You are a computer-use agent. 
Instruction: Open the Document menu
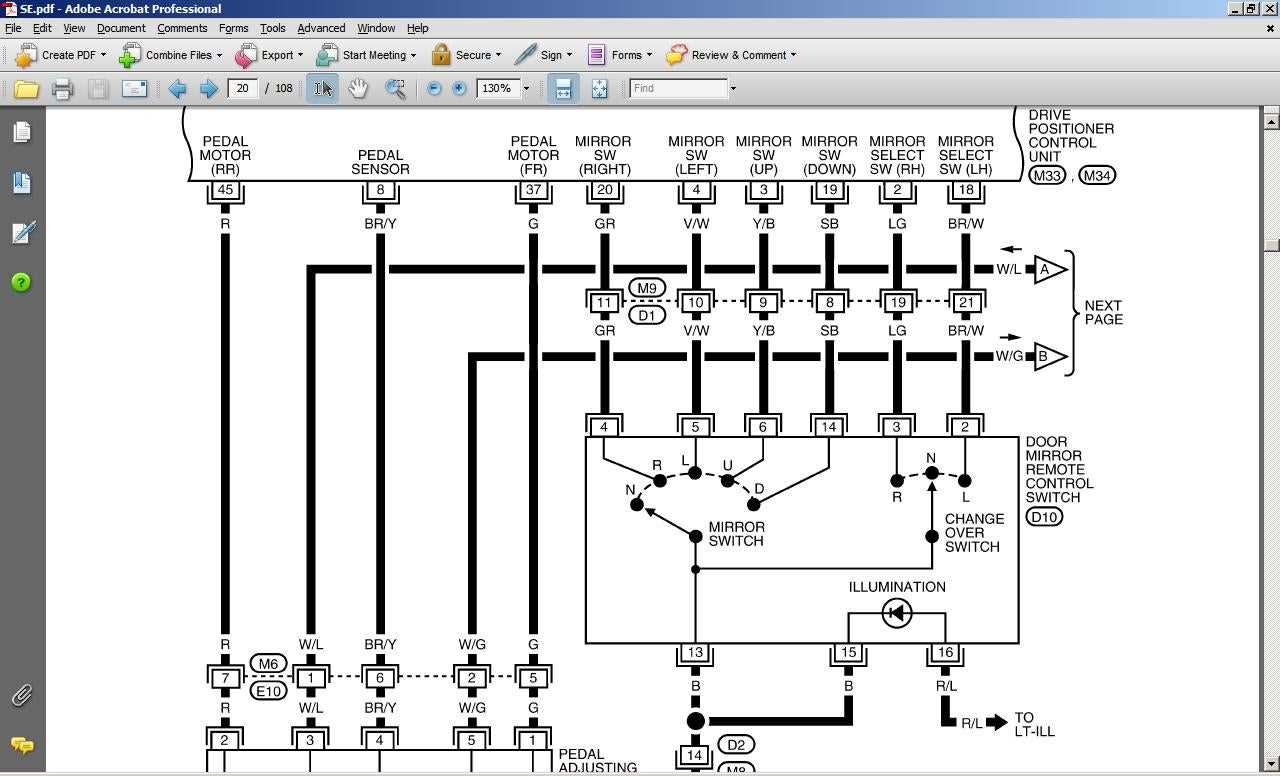pos(121,28)
